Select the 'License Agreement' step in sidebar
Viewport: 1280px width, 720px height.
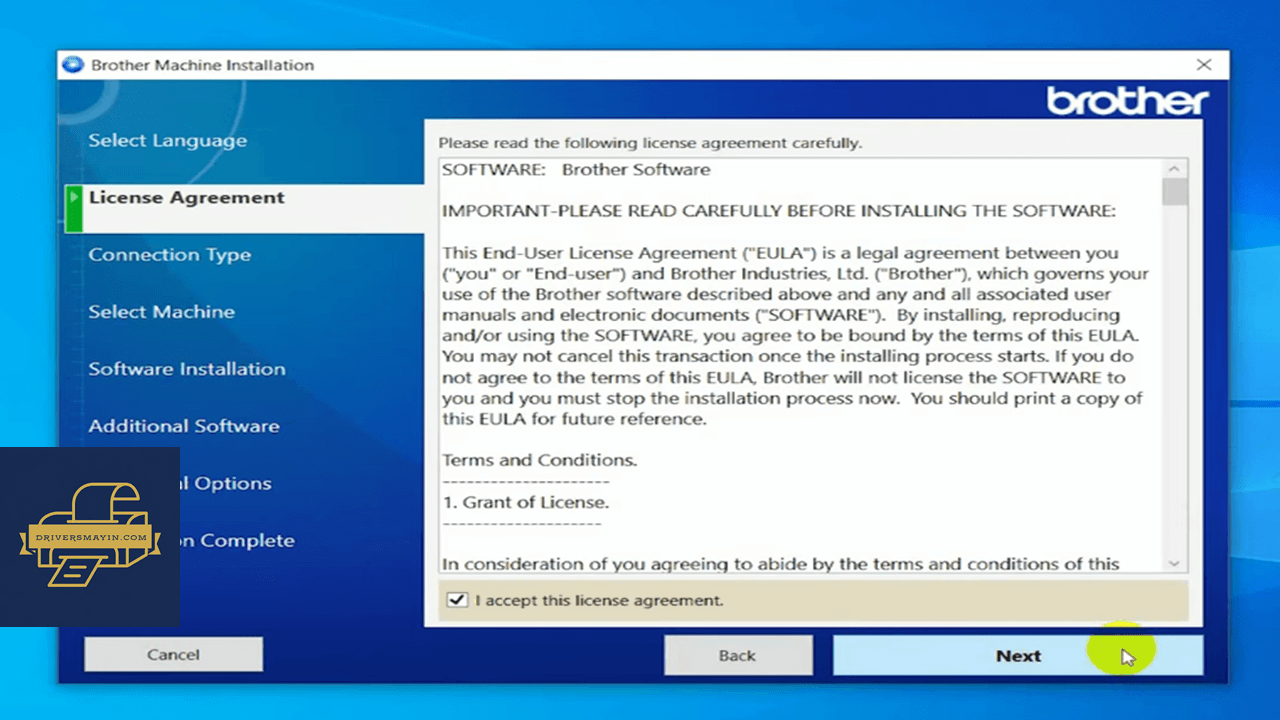[187, 198]
